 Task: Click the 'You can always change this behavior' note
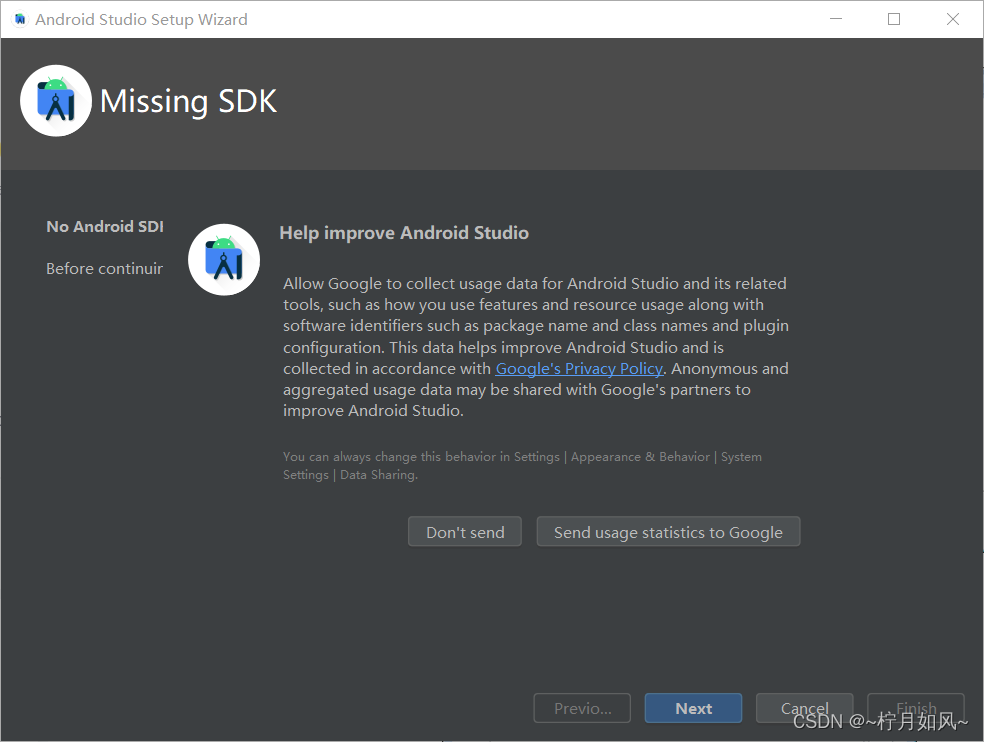(522, 466)
